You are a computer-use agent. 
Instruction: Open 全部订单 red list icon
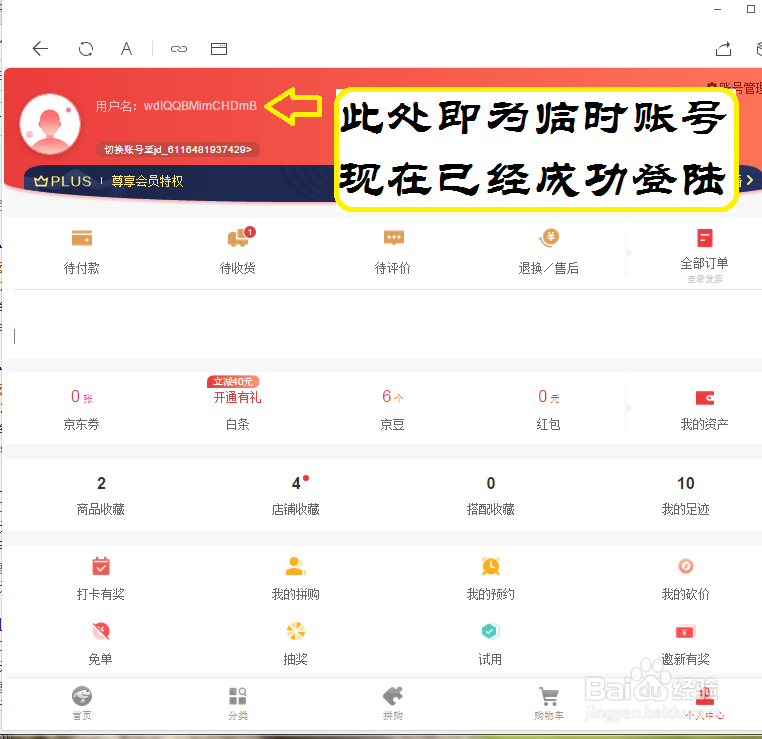click(705, 238)
